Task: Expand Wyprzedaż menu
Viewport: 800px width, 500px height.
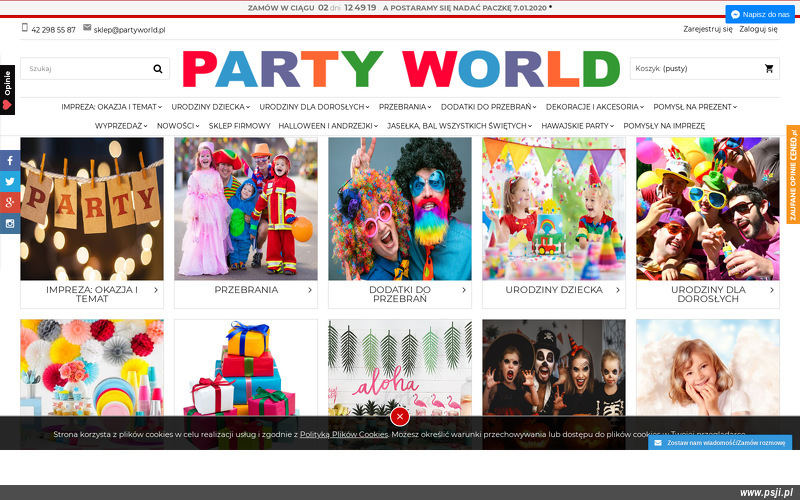Action: coord(121,126)
